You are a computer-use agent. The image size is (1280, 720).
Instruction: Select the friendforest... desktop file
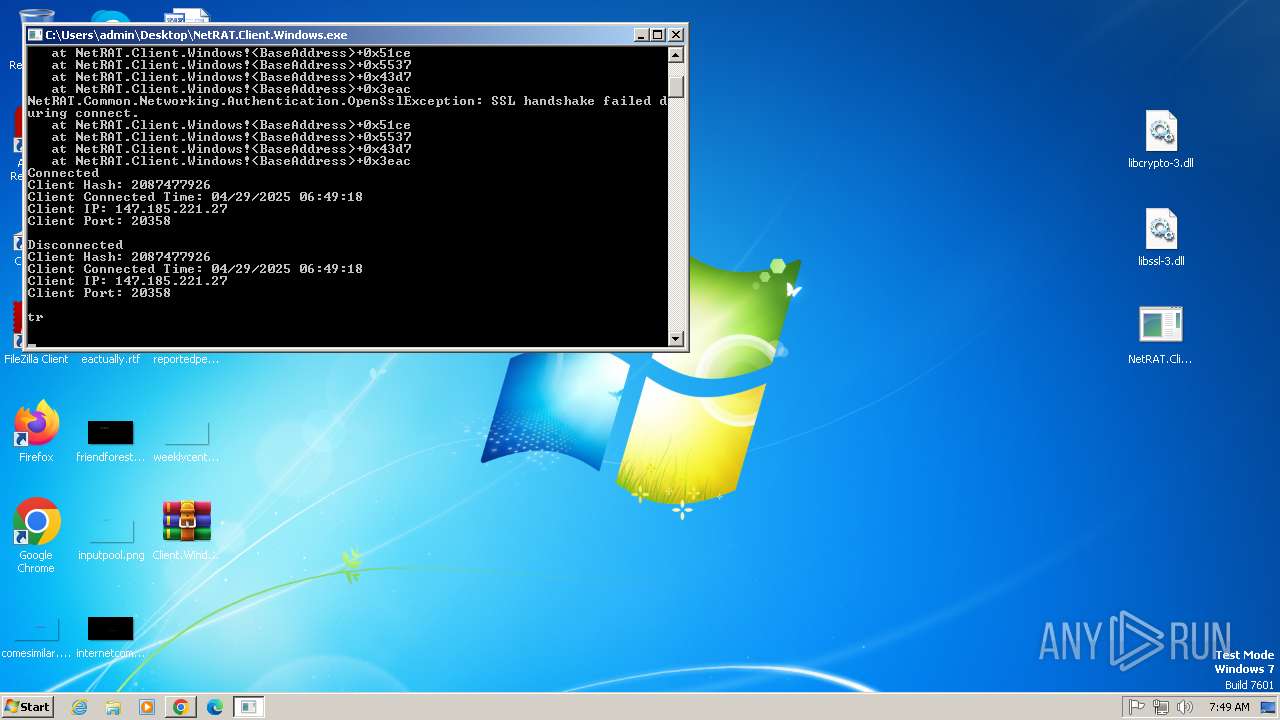click(110, 440)
